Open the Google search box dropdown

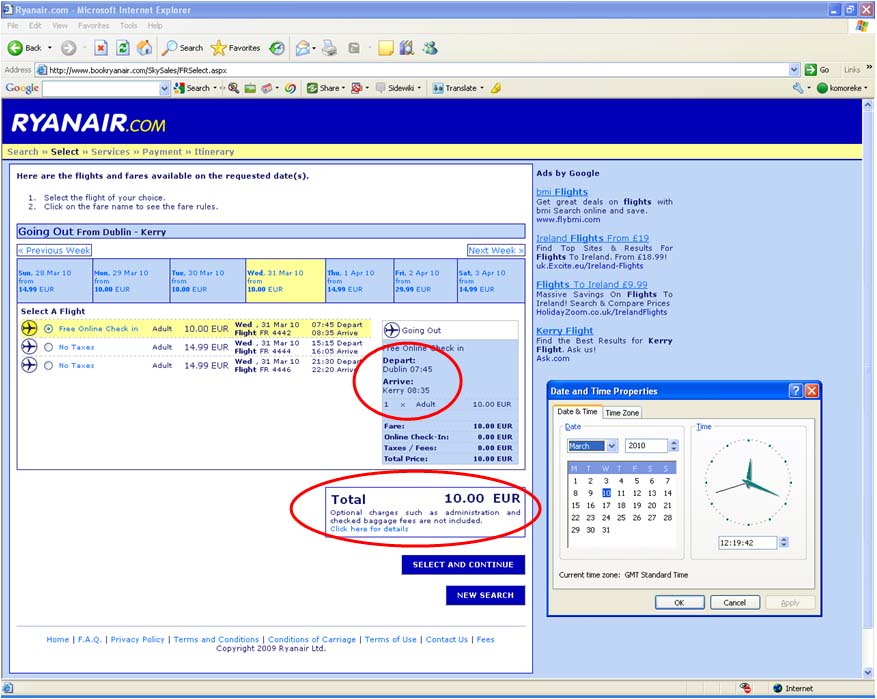tap(164, 88)
